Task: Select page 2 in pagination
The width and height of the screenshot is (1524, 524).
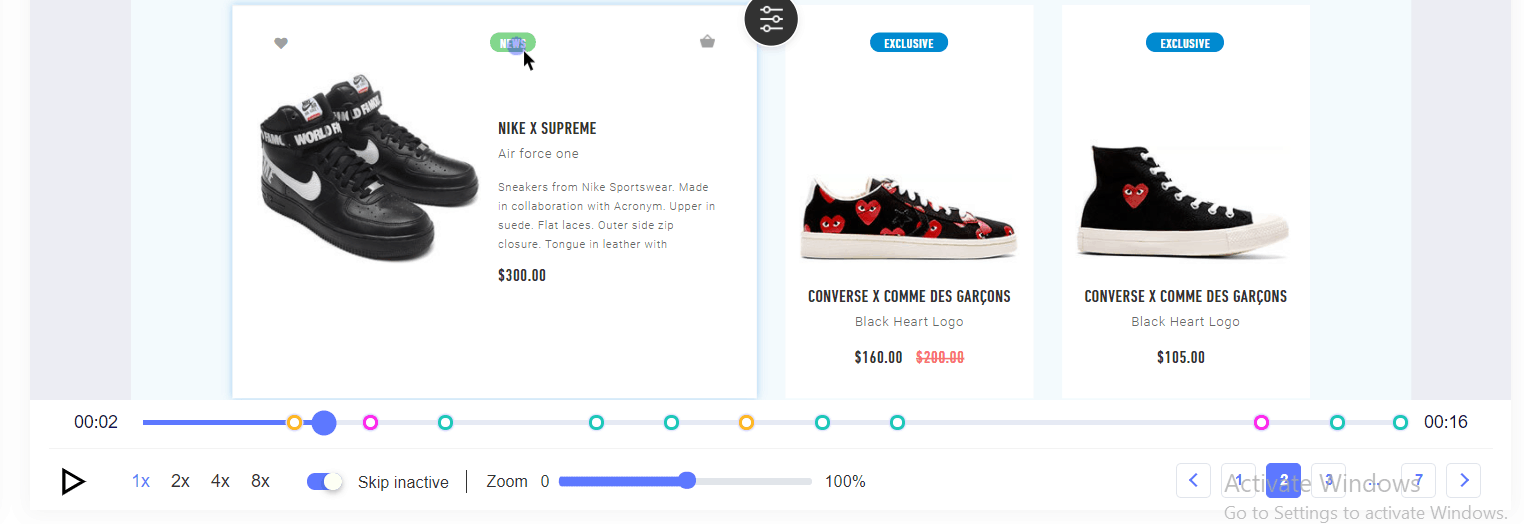Action: coord(1283,481)
